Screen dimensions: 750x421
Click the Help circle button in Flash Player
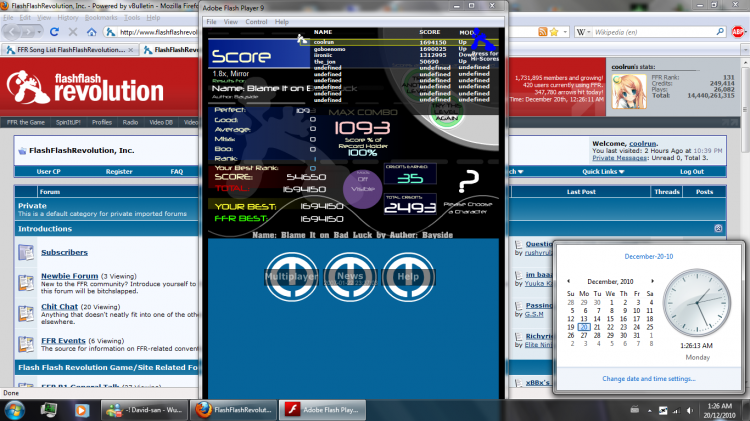(x=408, y=277)
